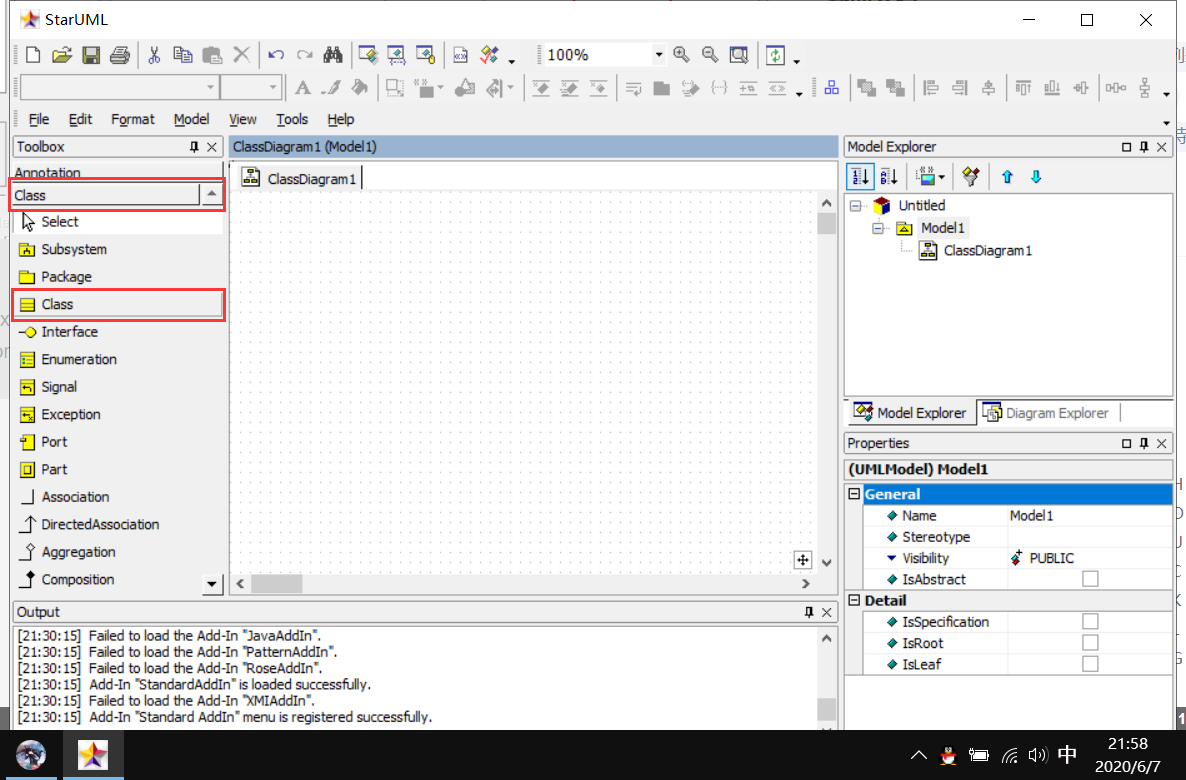The width and height of the screenshot is (1186, 780).
Task: Save project with floppy disk icon
Action: click(x=91, y=55)
